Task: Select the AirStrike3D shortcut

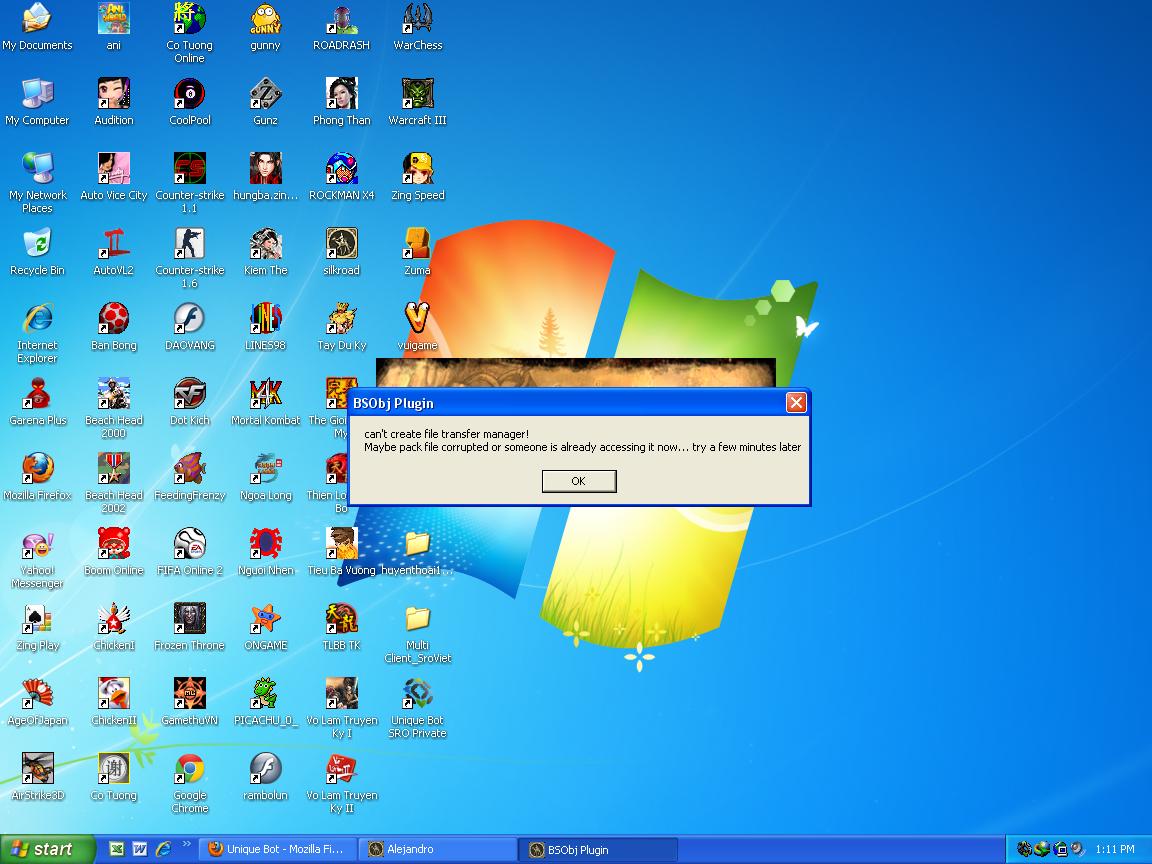Action: click(37, 777)
